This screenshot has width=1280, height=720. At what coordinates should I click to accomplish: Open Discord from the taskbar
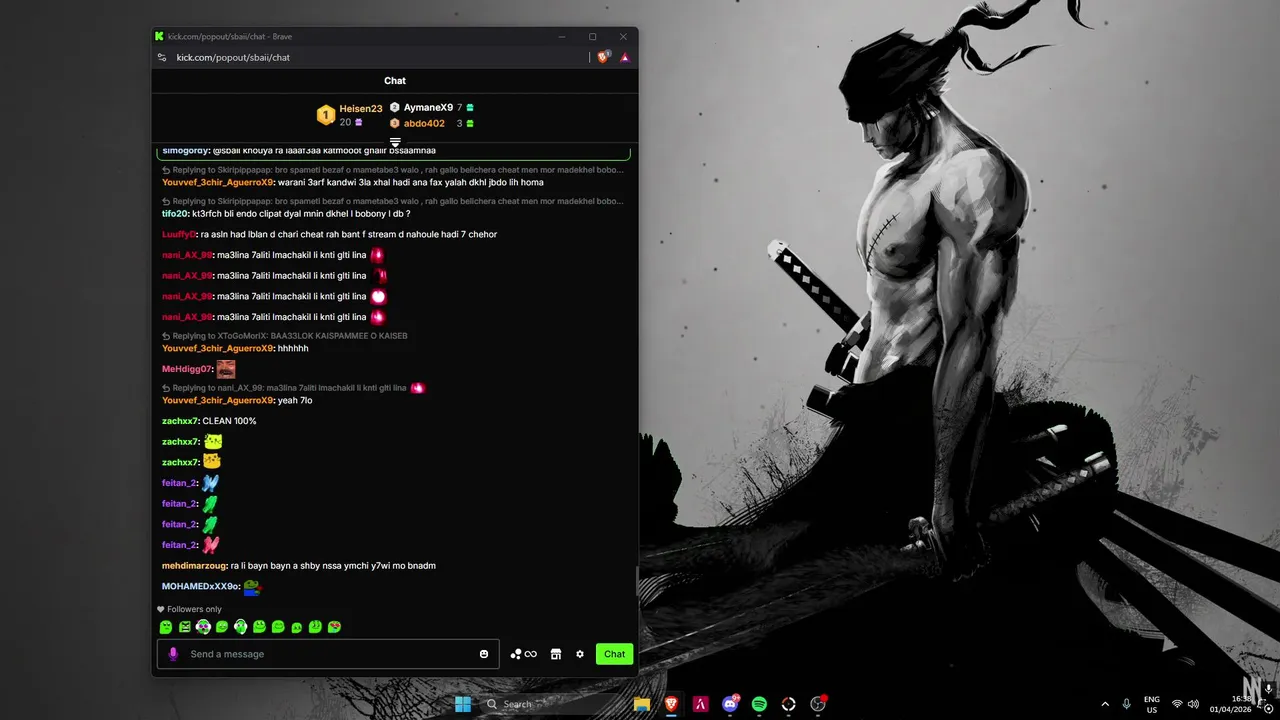pyautogui.click(x=730, y=704)
